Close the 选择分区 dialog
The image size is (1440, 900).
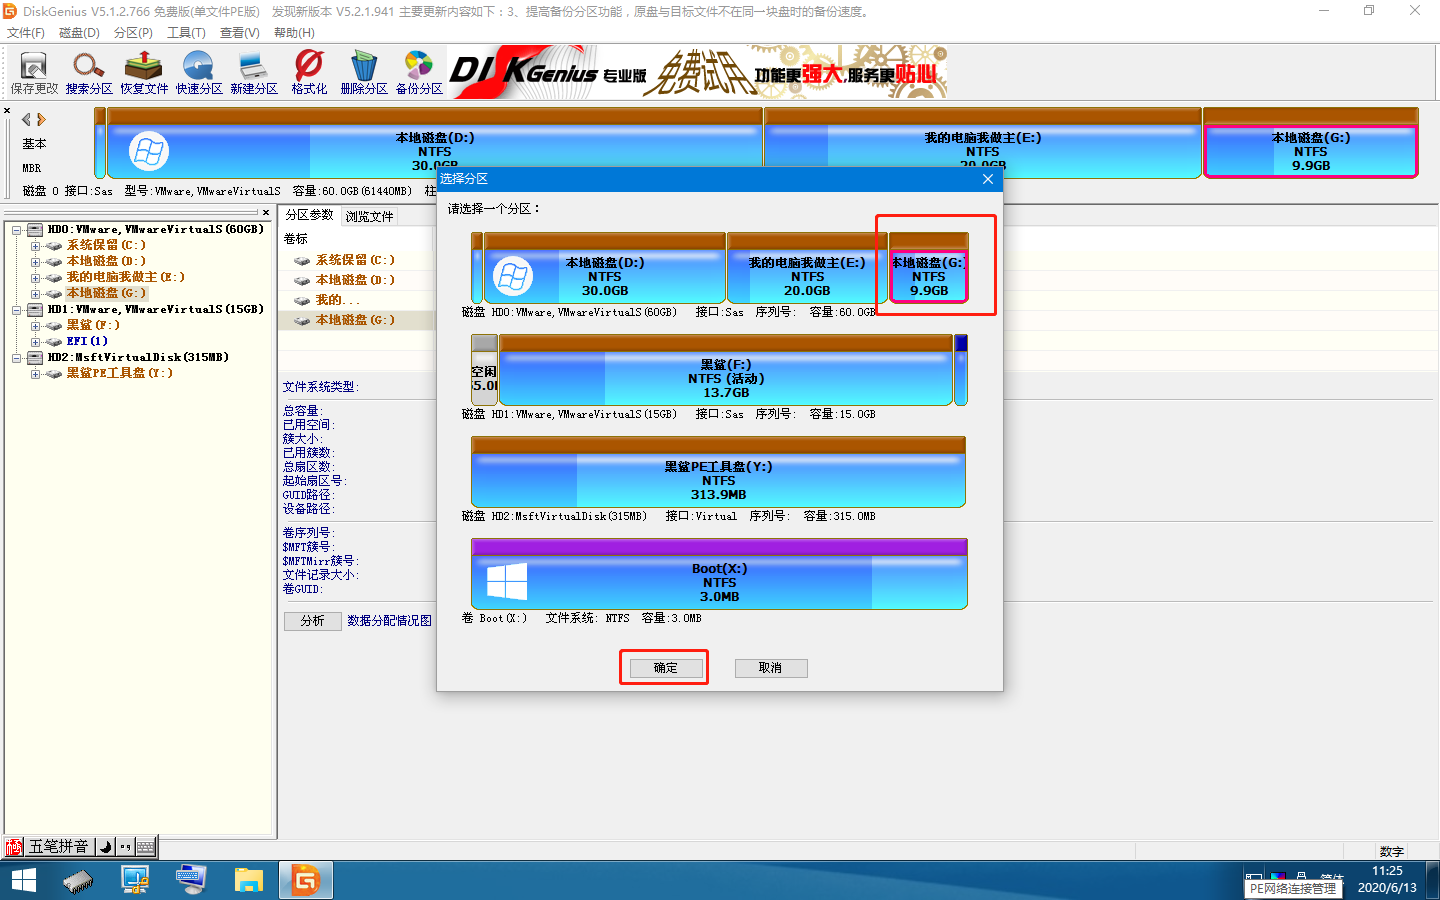988,179
